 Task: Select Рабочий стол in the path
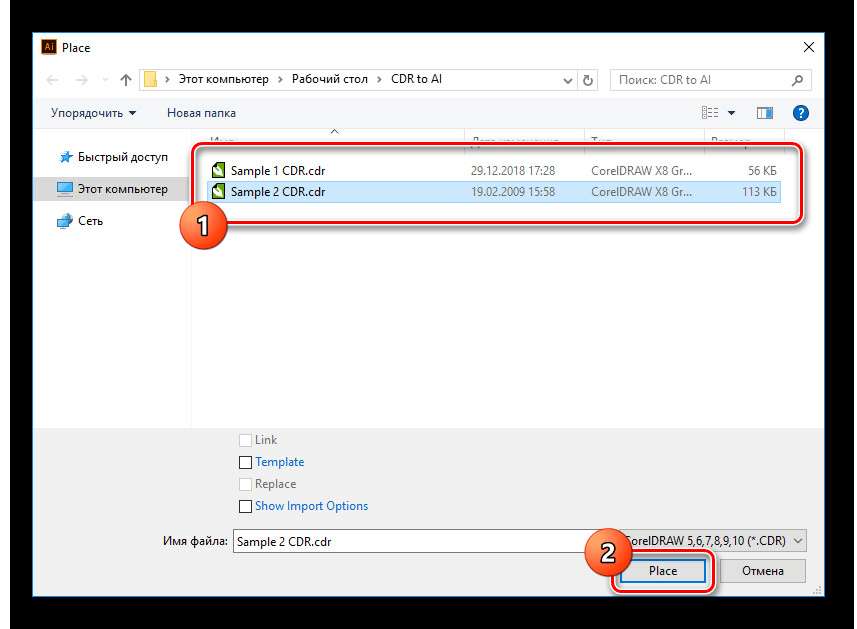(330, 79)
